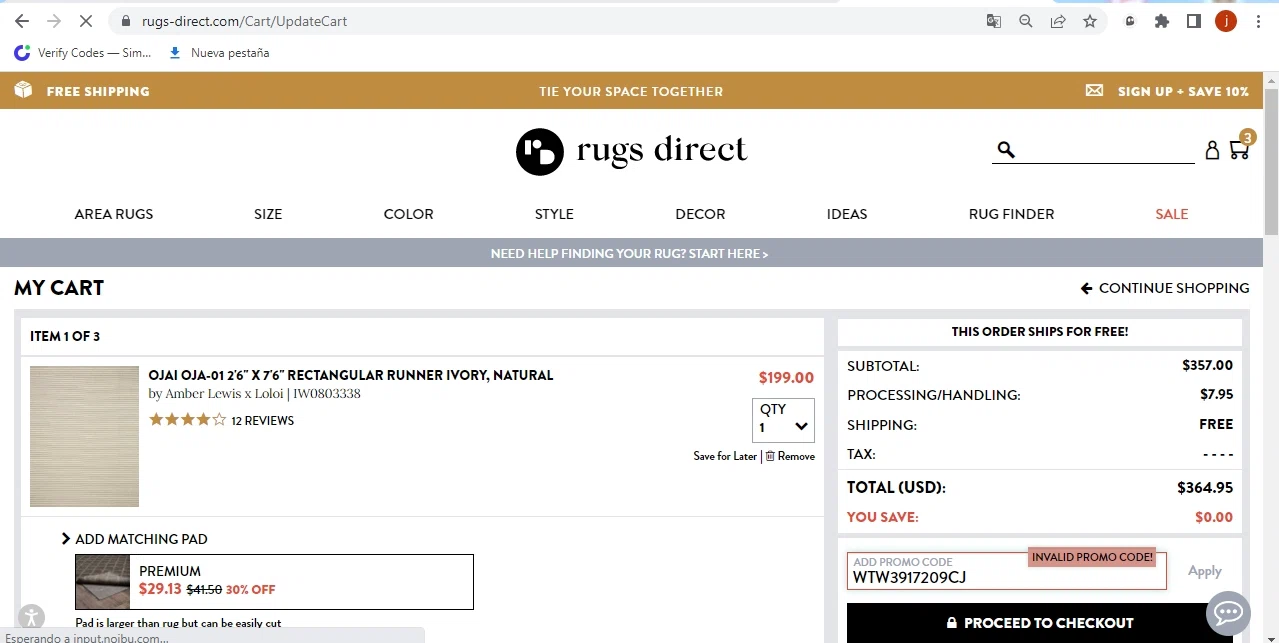Open the Google Translate icon in address bar
The image size is (1279, 643).
[x=993, y=21]
